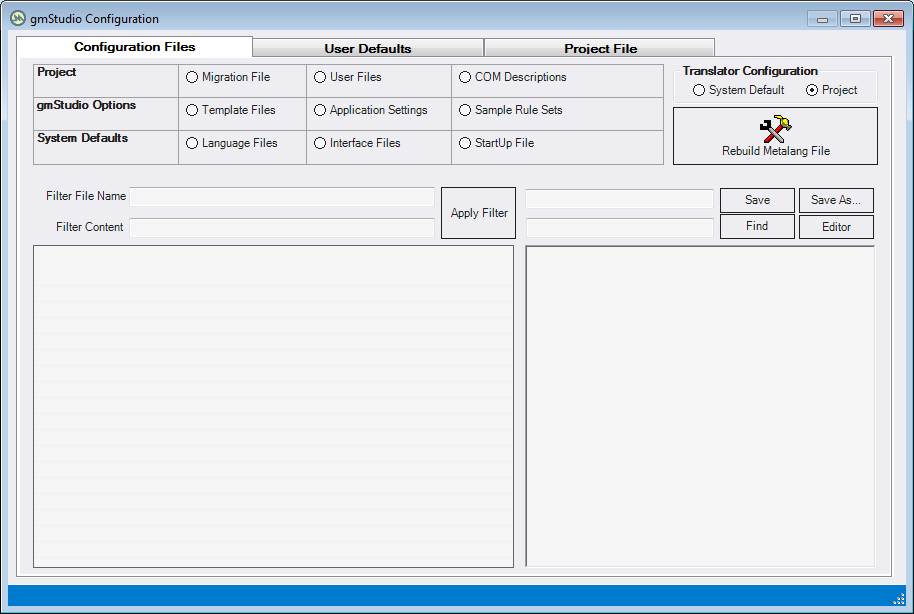Pick the Application Settings radio button
This screenshot has width=914, height=614.
coord(320,111)
